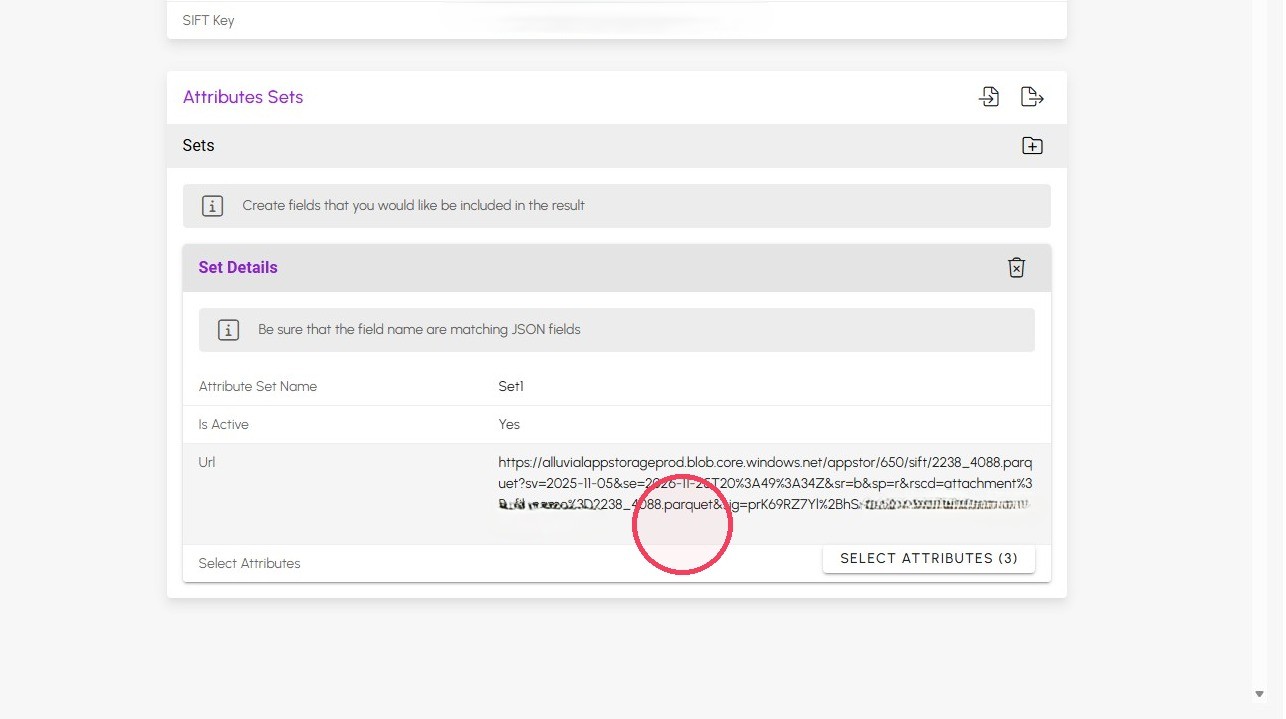The width and height of the screenshot is (1286, 719).
Task: Open the SELECT ATTRIBUTES (3) button
Action: (929, 559)
